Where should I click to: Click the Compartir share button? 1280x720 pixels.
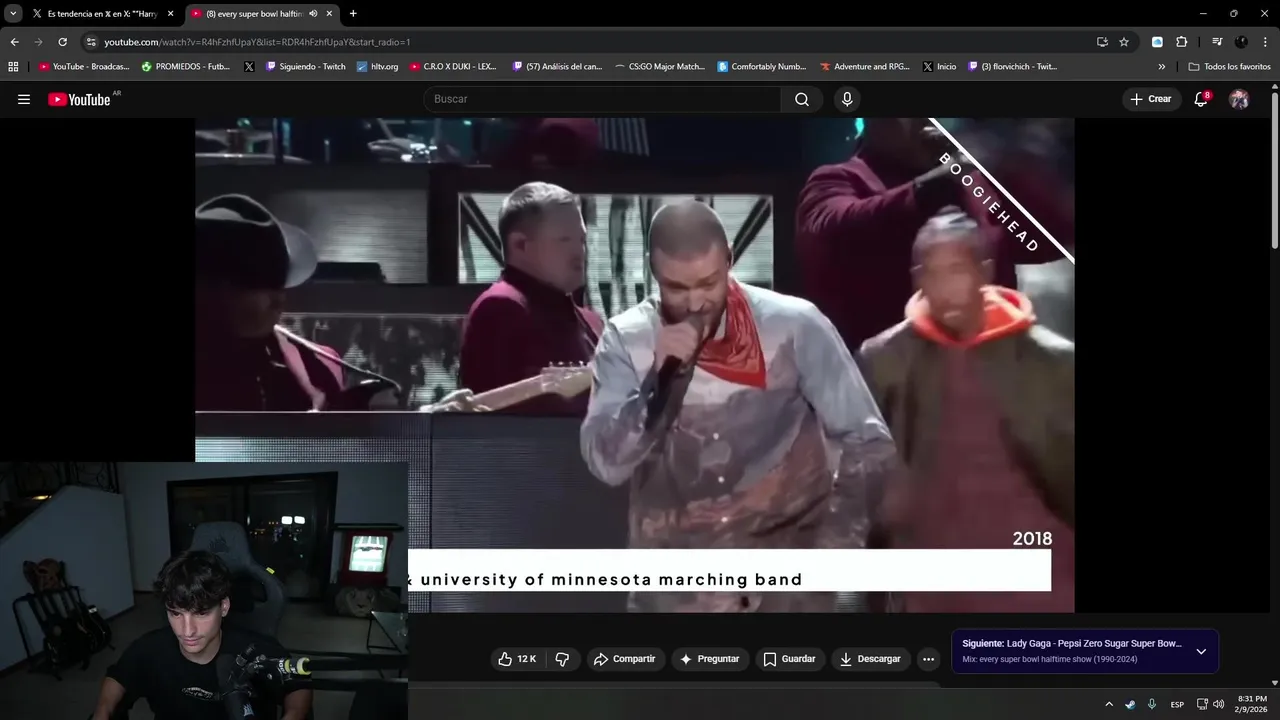click(625, 659)
